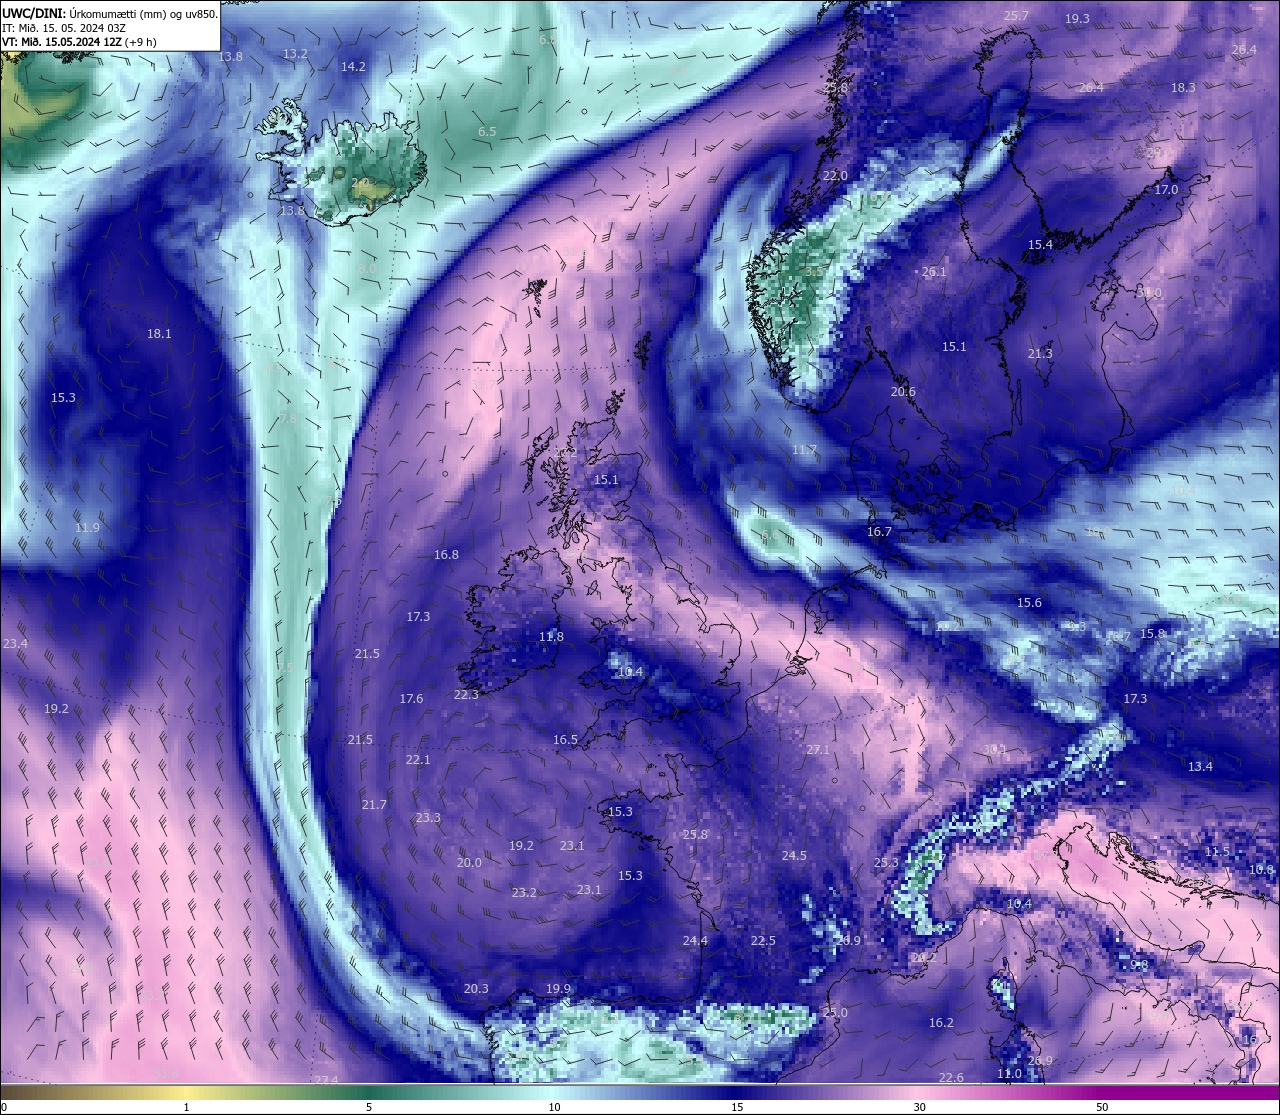The image size is (1280, 1115).
Task: Click the map value 11.9
Action: 87,528
